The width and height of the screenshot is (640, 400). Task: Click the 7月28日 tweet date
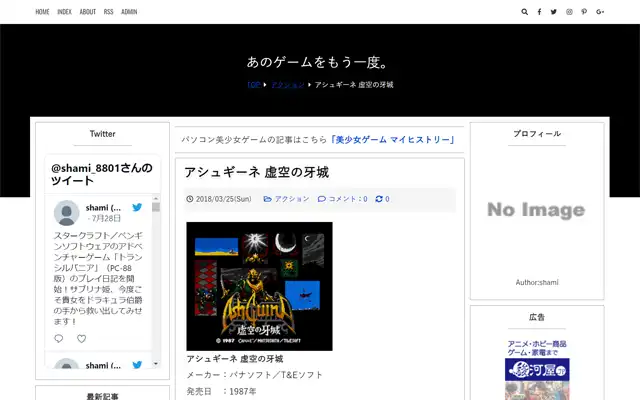coord(106,218)
